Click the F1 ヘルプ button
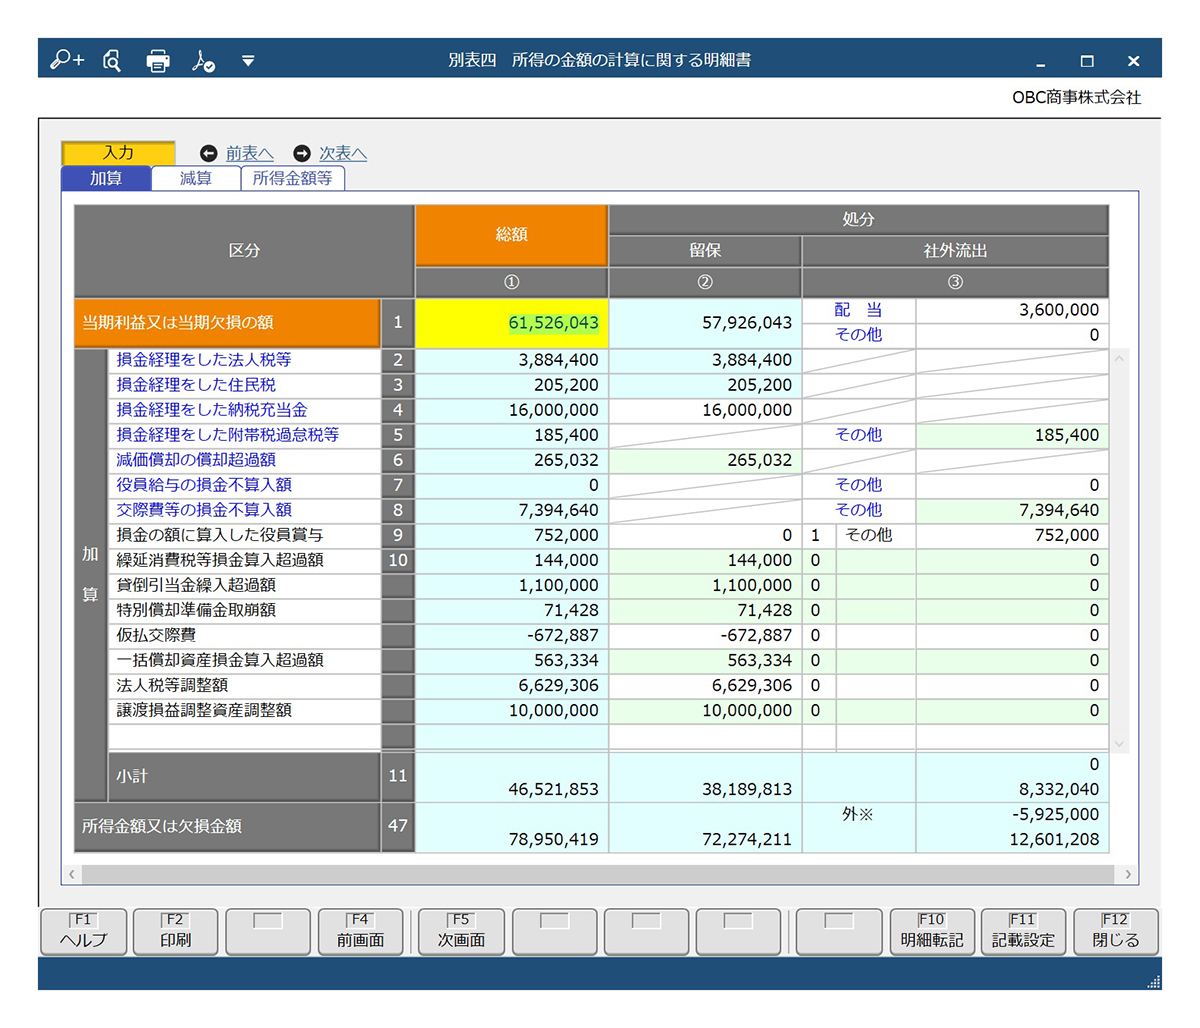Screen dimensions: 1200x1028 83,931
